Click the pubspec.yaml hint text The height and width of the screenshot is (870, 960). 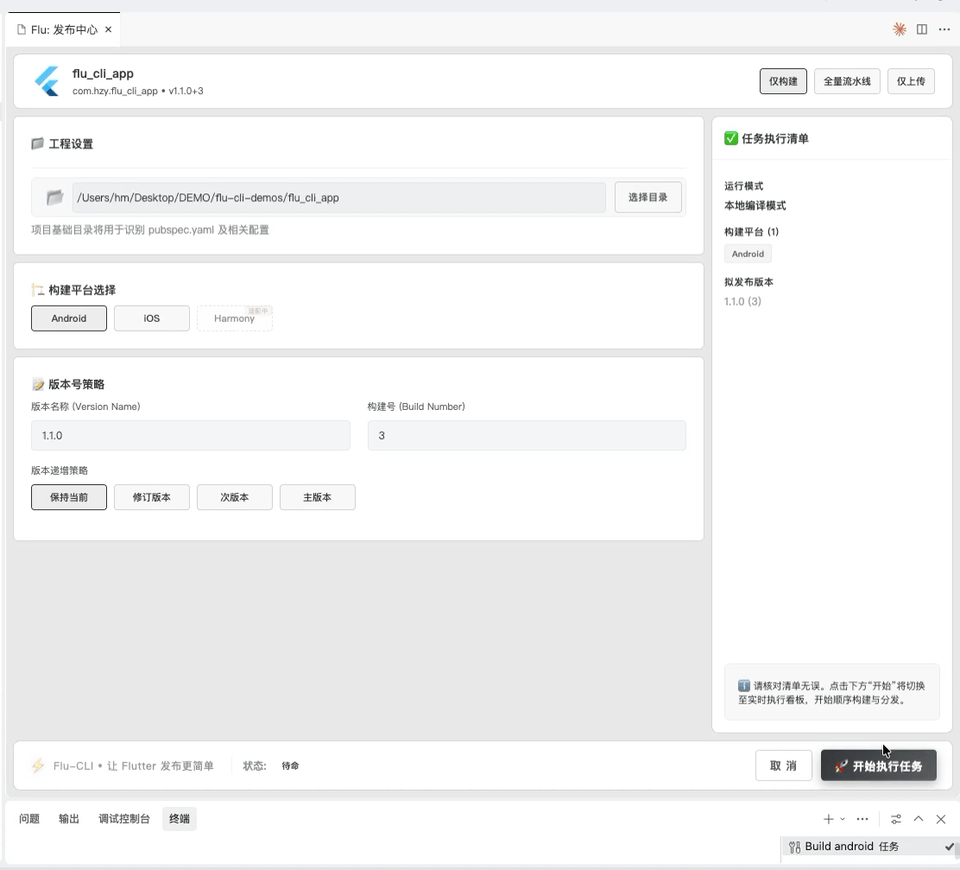pyautogui.click(x=150, y=230)
